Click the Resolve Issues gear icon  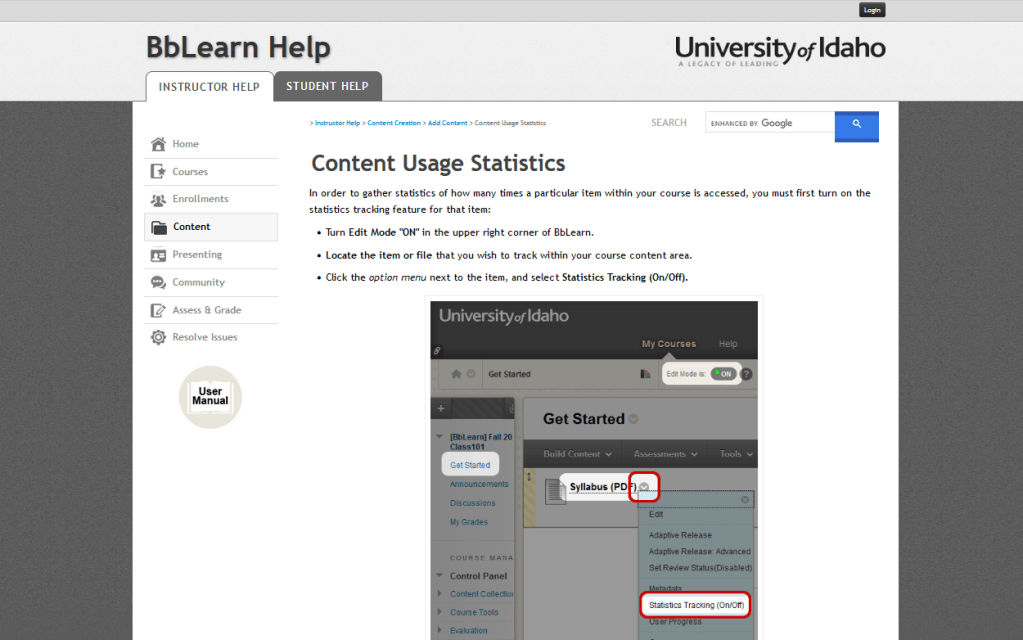158,338
